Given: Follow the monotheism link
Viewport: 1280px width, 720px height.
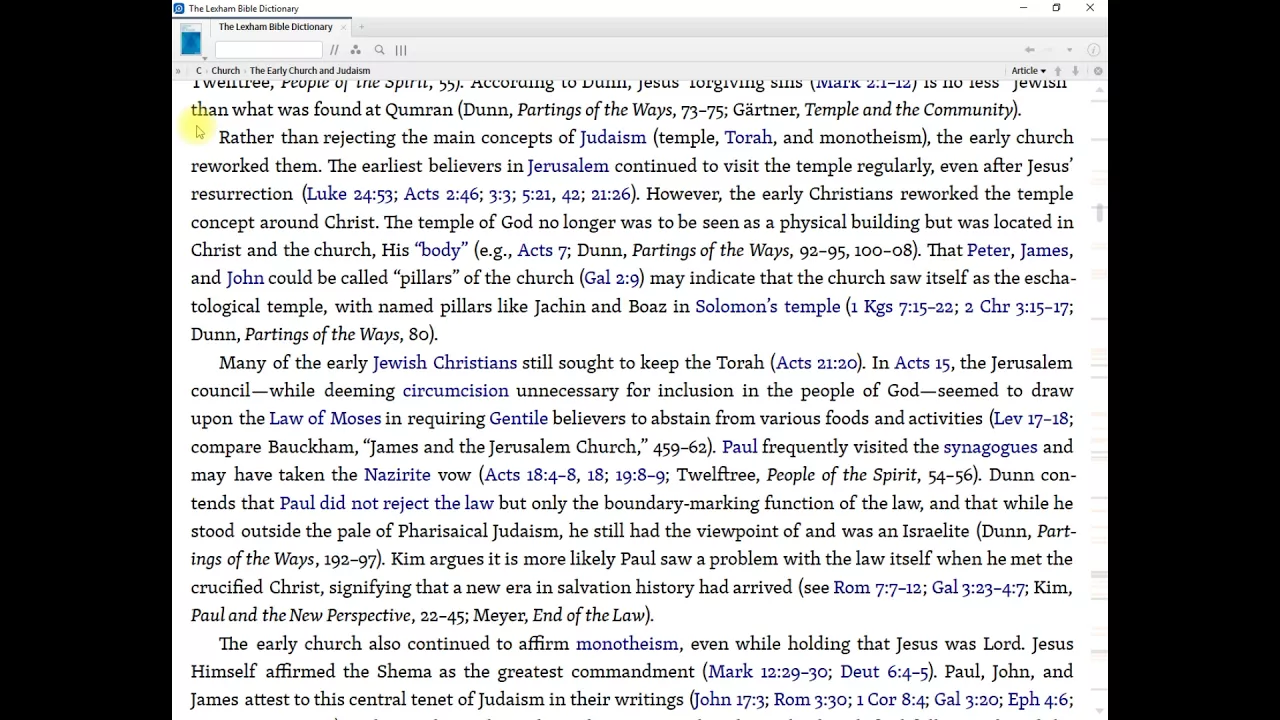Looking at the screenshot, I should point(627,644).
